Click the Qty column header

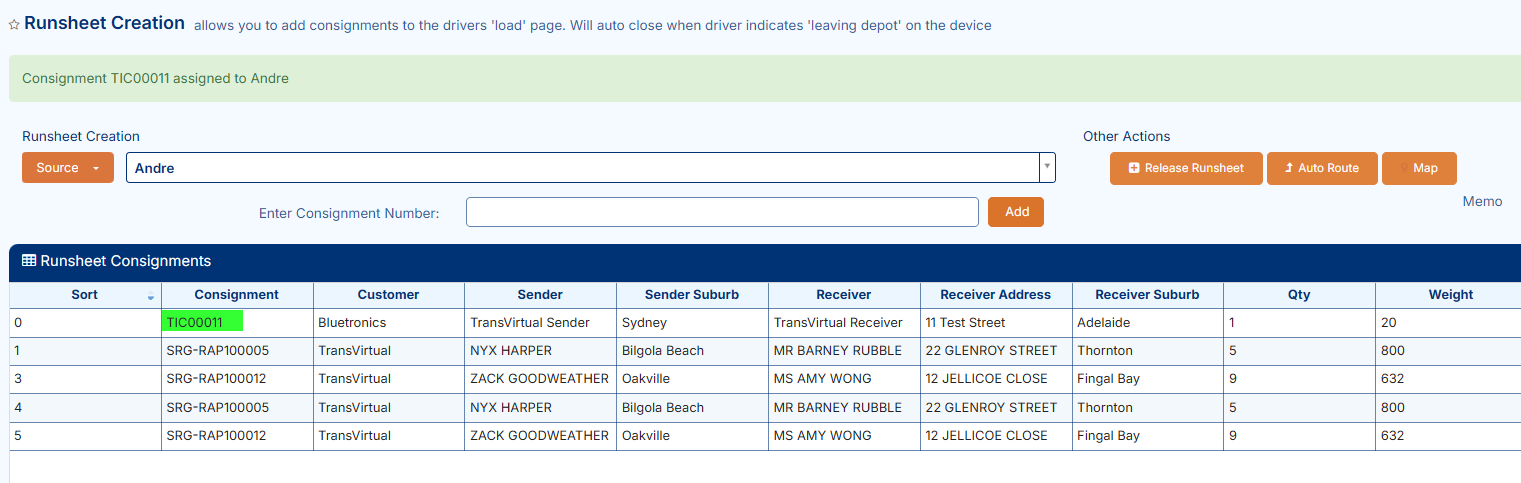[1299, 295]
